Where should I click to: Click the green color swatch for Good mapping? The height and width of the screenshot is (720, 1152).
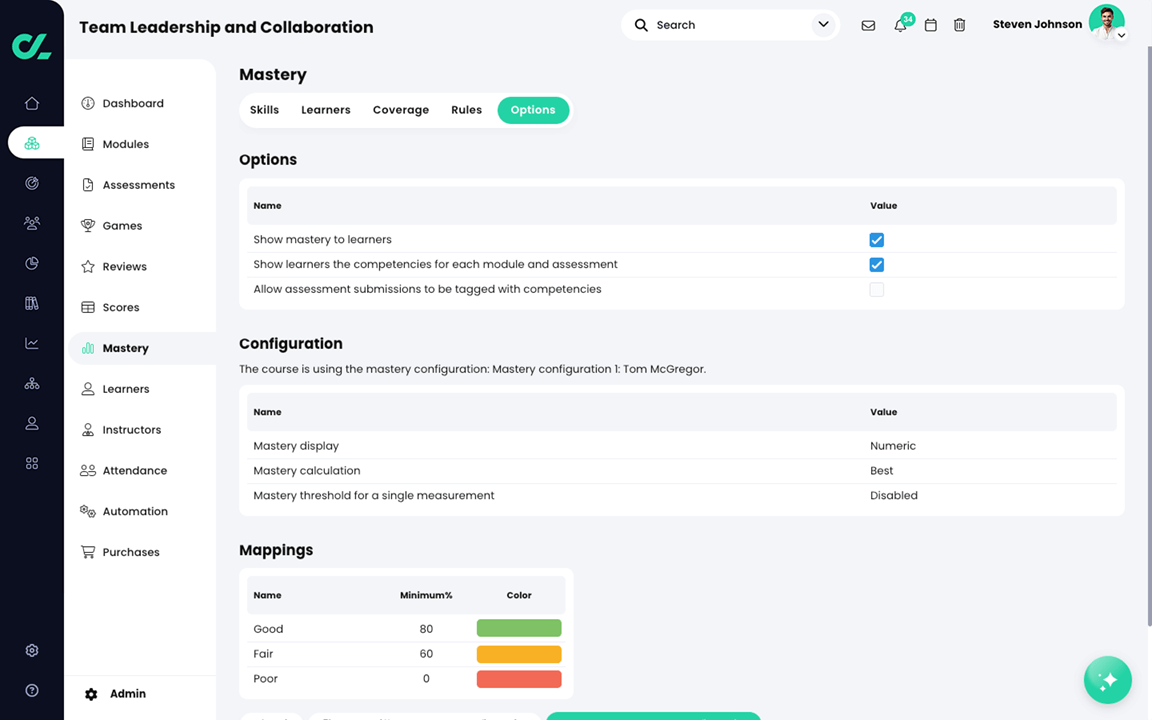point(519,627)
